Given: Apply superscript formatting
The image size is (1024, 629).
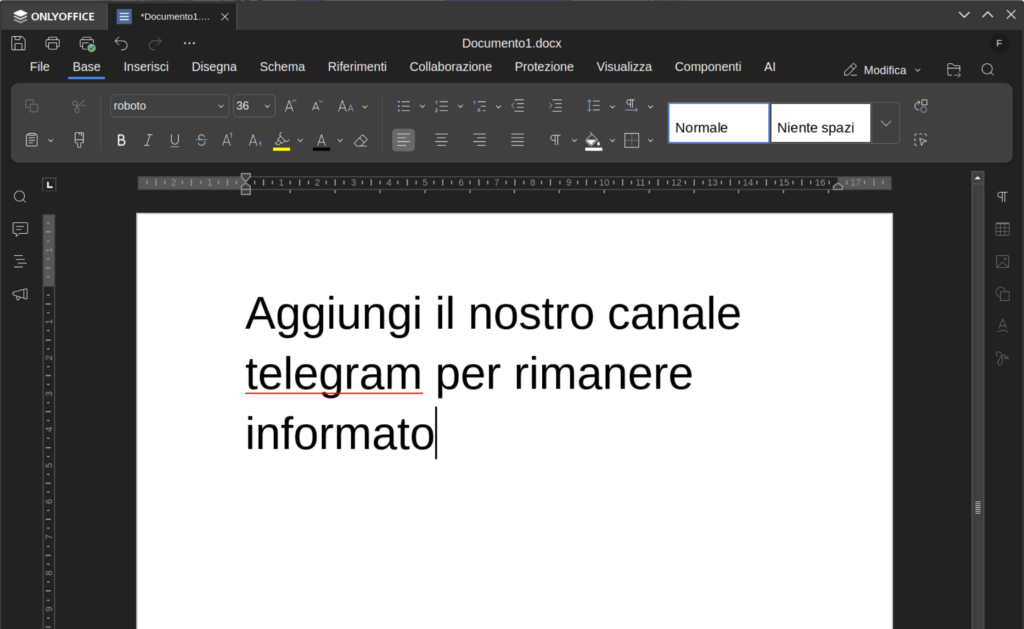Looking at the screenshot, I should click(x=227, y=140).
